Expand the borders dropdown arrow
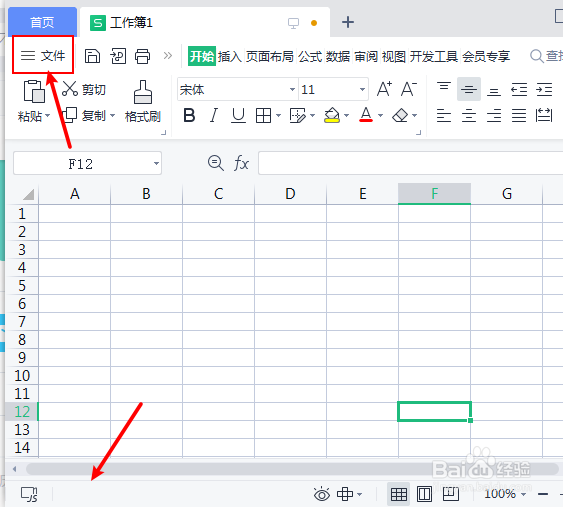 click(x=278, y=116)
